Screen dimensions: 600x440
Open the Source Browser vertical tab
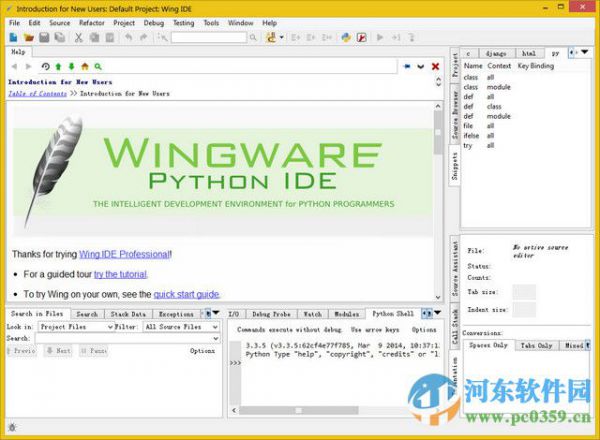[x=455, y=115]
